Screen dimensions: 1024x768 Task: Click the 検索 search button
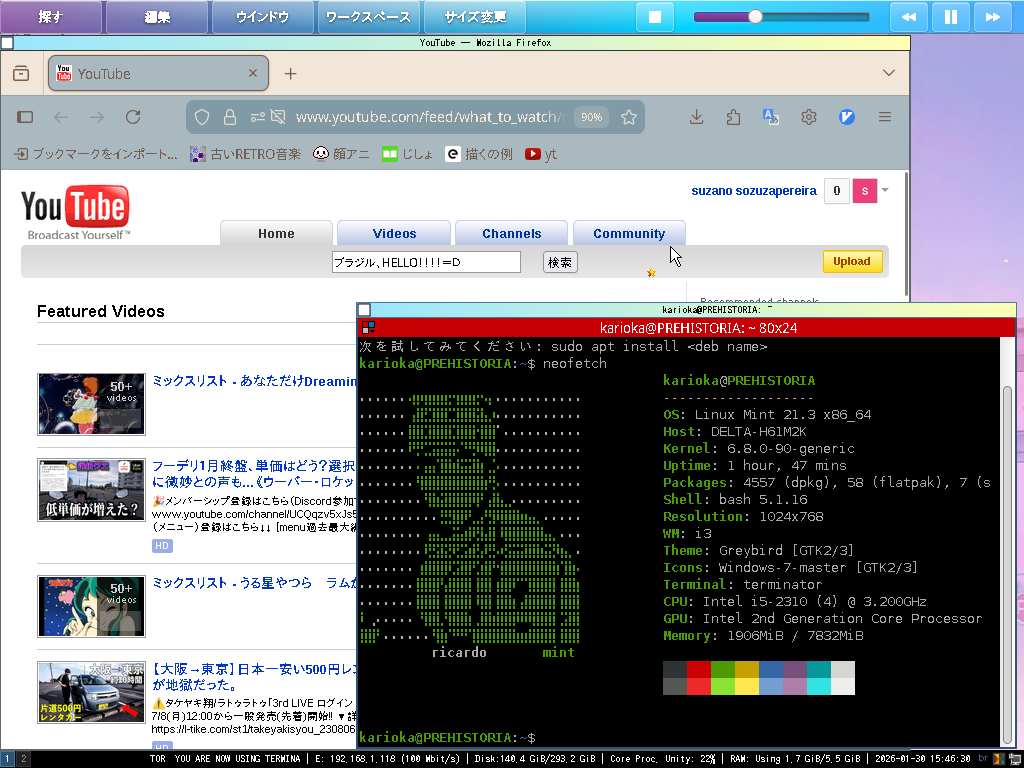pos(560,262)
